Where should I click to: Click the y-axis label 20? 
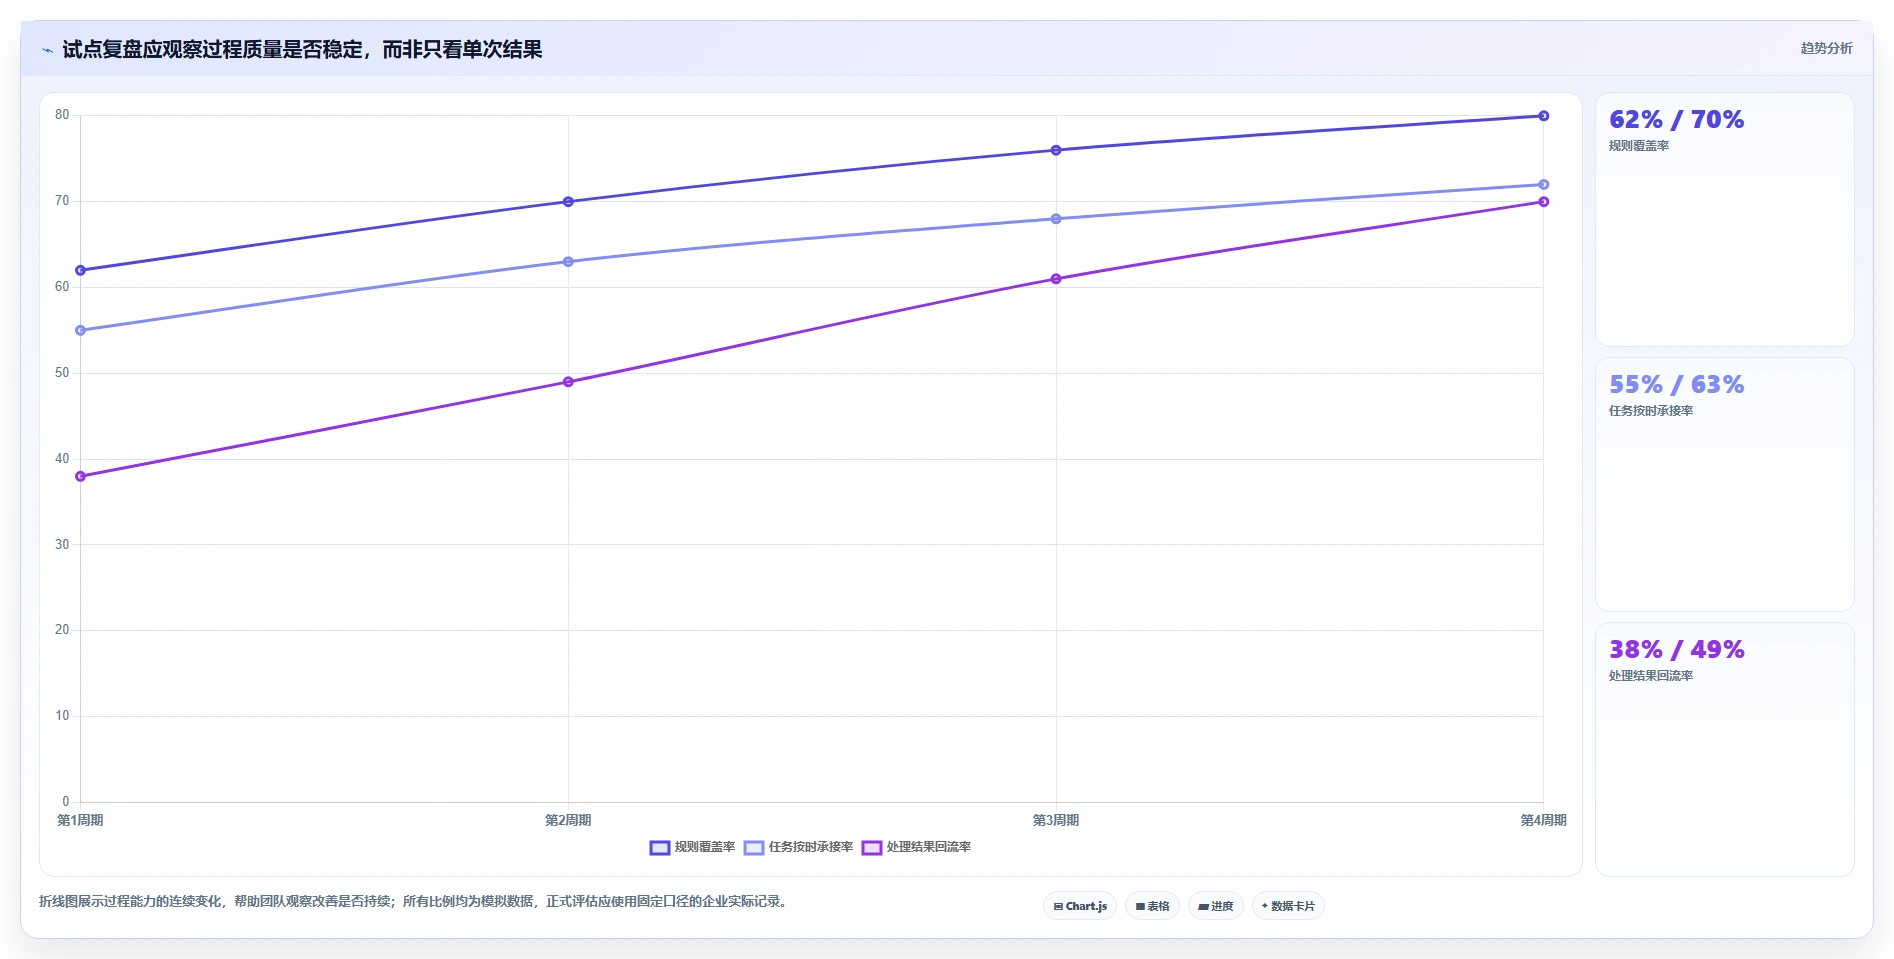pyautogui.click(x=62, y=630)
